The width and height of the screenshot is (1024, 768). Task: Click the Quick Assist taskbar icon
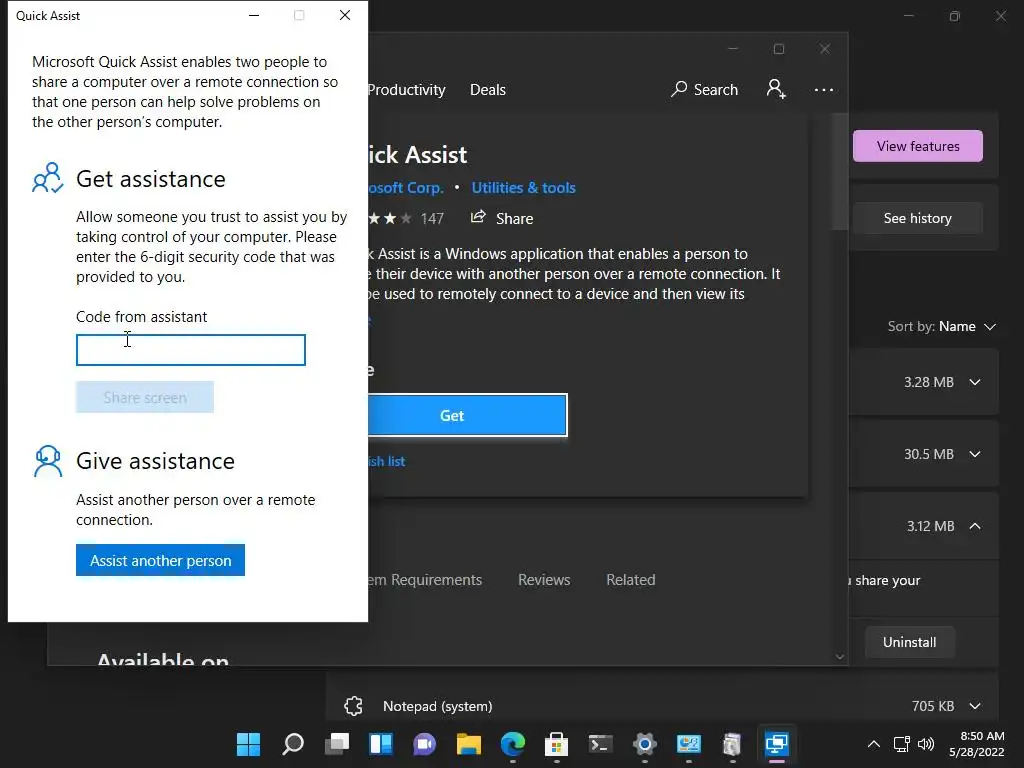[x=776, y=744]
